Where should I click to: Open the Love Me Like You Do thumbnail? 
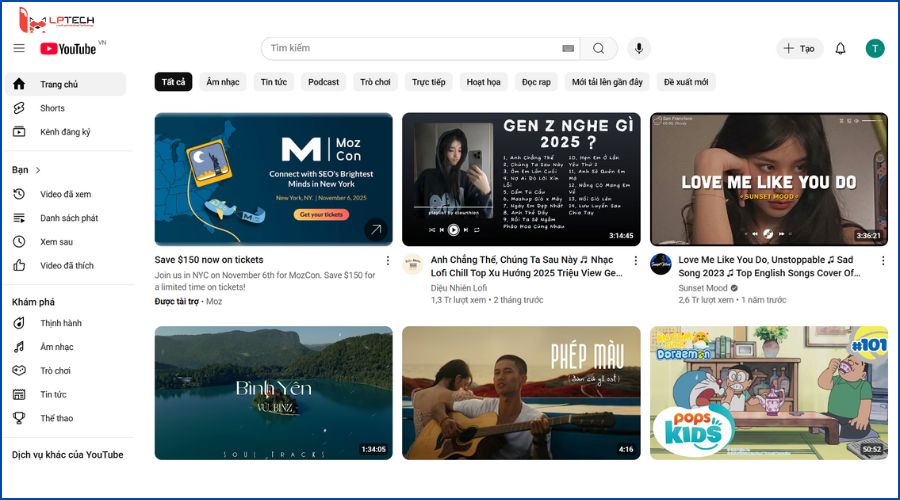point(769,179)
